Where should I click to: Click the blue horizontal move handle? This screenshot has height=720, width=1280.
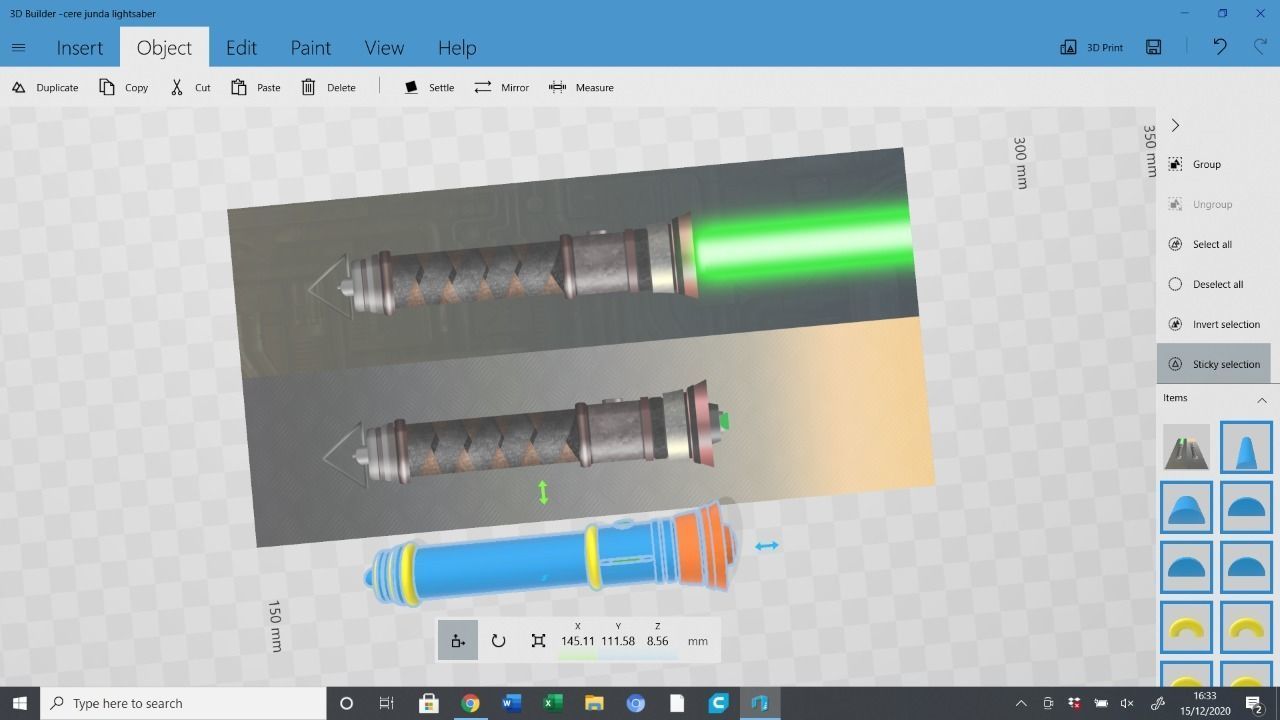tap(767, 545)
